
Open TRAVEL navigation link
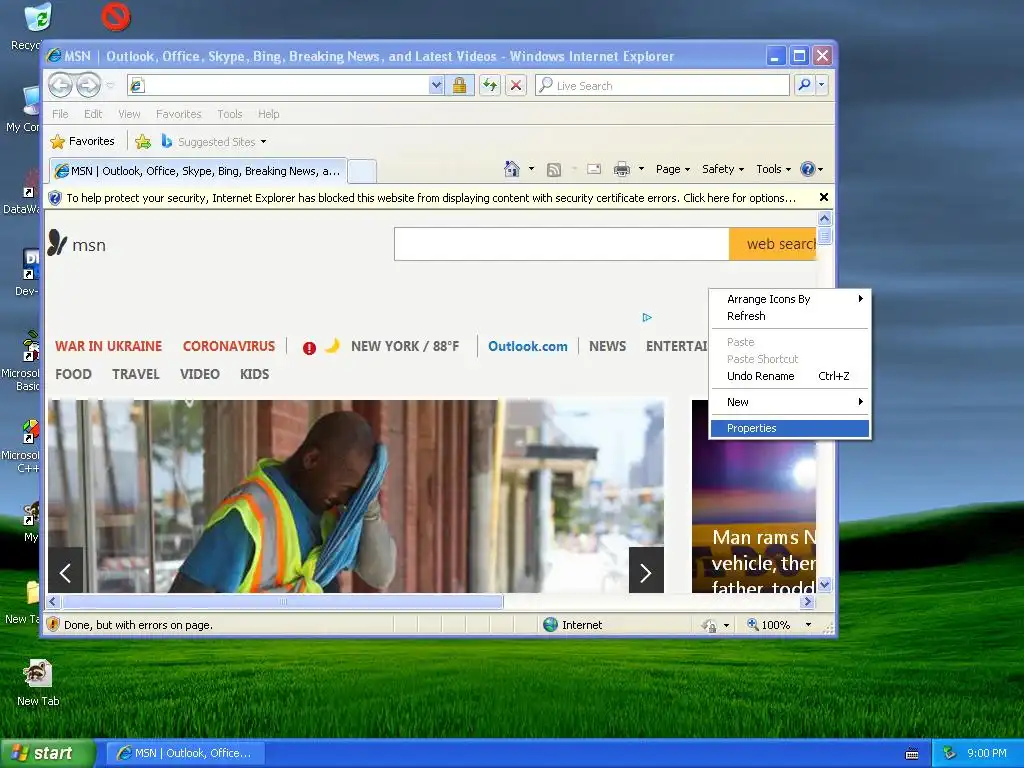pyautogui.click(x=136, y=374)
